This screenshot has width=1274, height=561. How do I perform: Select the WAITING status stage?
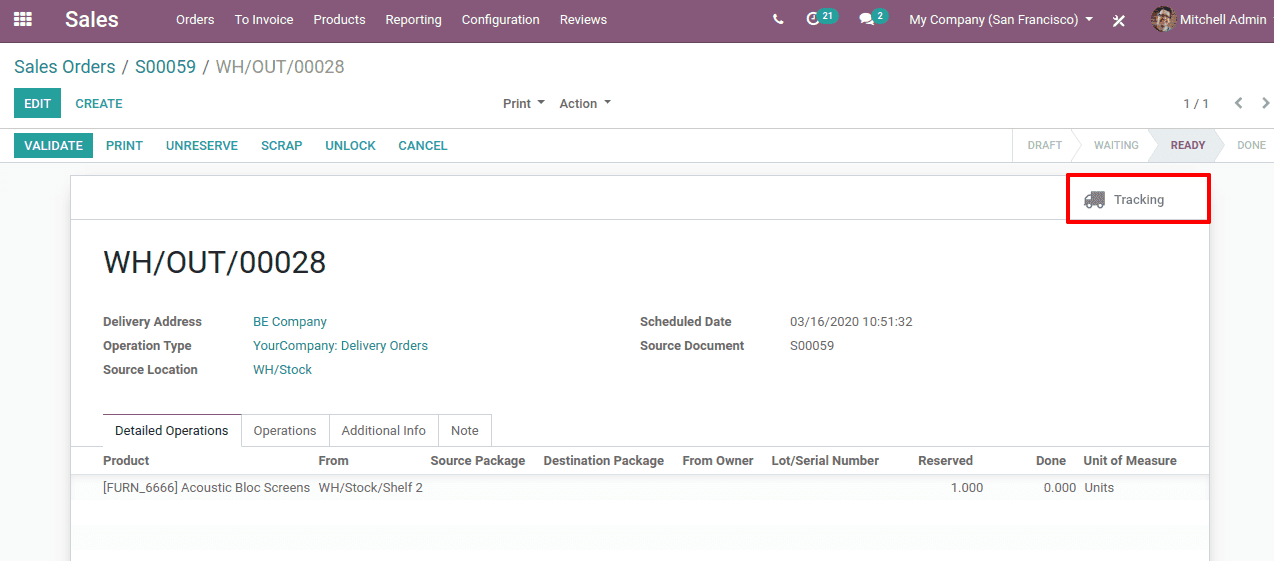pos(1116,145)
